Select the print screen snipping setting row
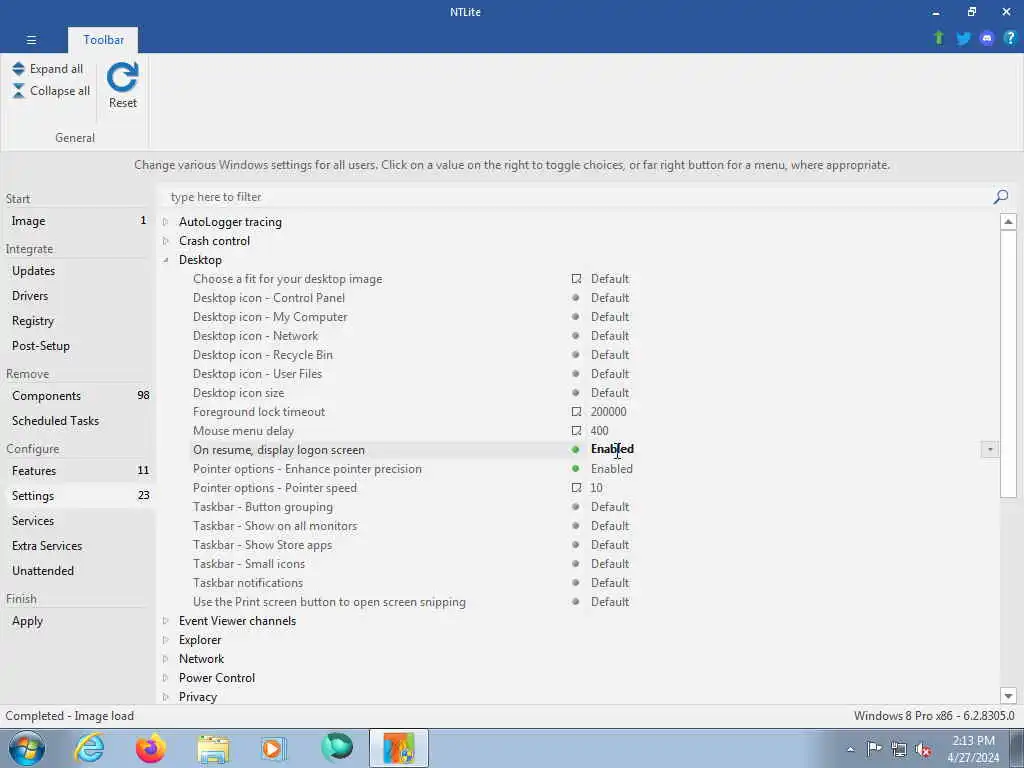 pyautogui.click(x=594, y=601)
